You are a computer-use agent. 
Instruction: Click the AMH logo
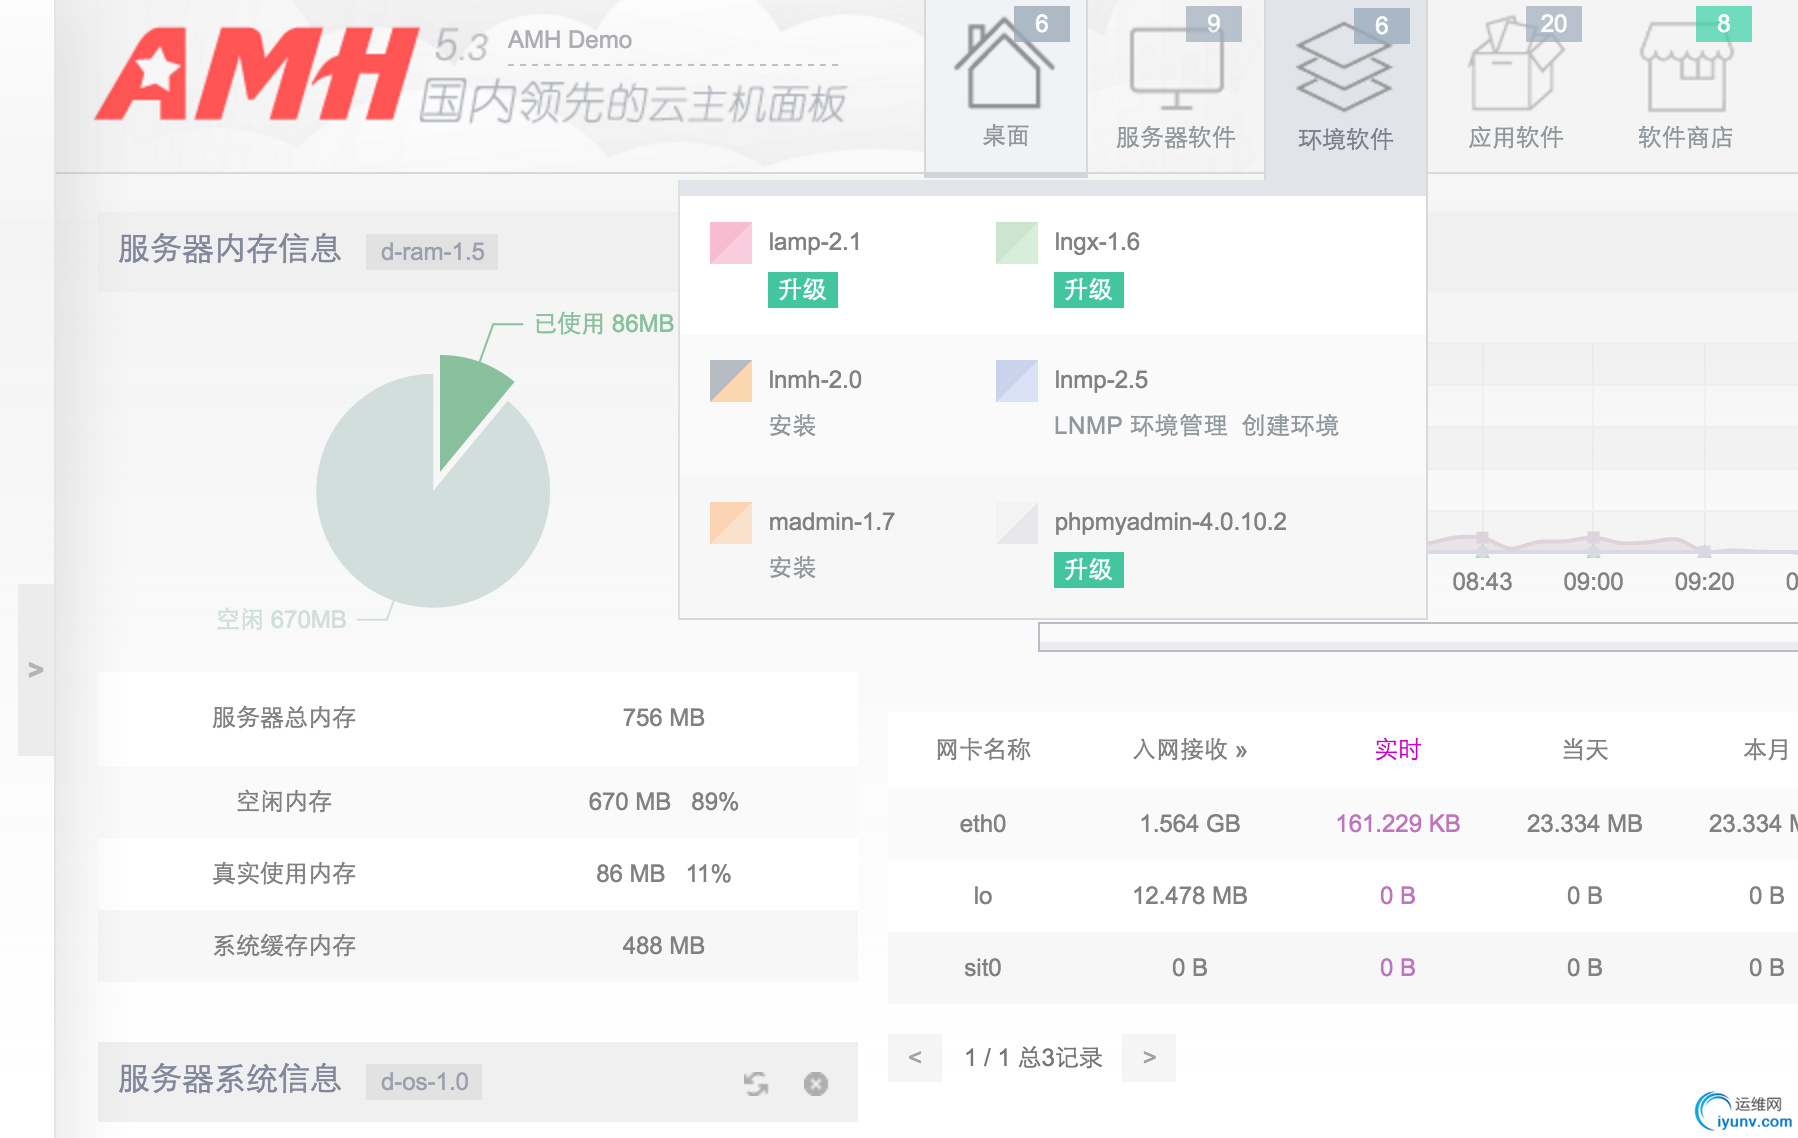pos(257,74)
